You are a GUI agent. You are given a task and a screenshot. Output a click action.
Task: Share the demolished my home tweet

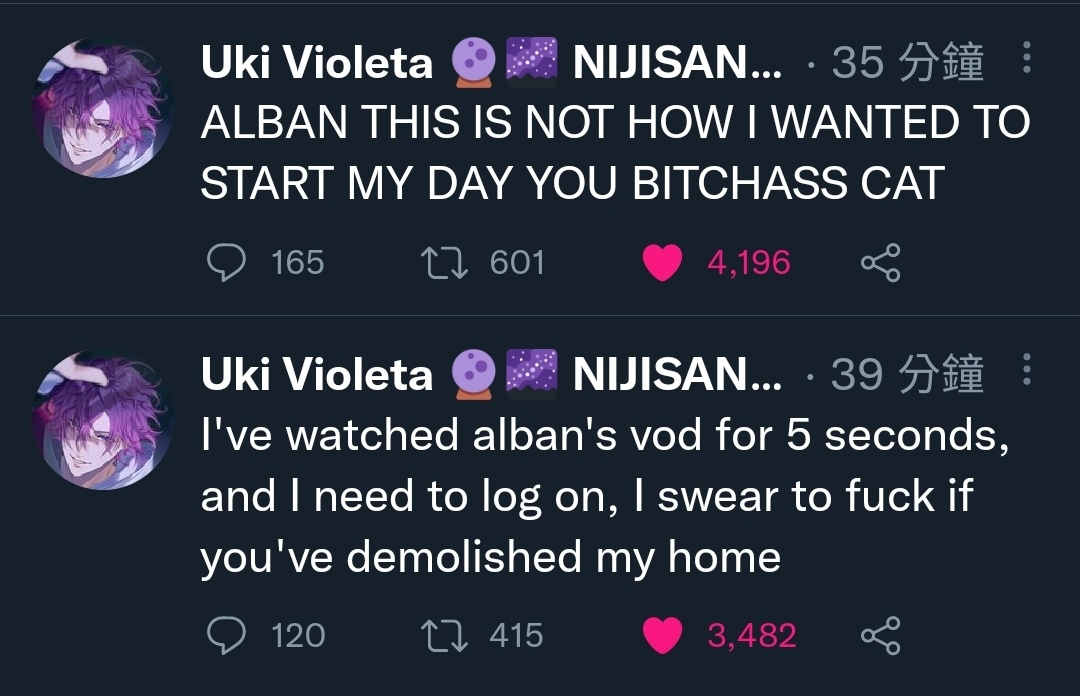coord(880,635)
